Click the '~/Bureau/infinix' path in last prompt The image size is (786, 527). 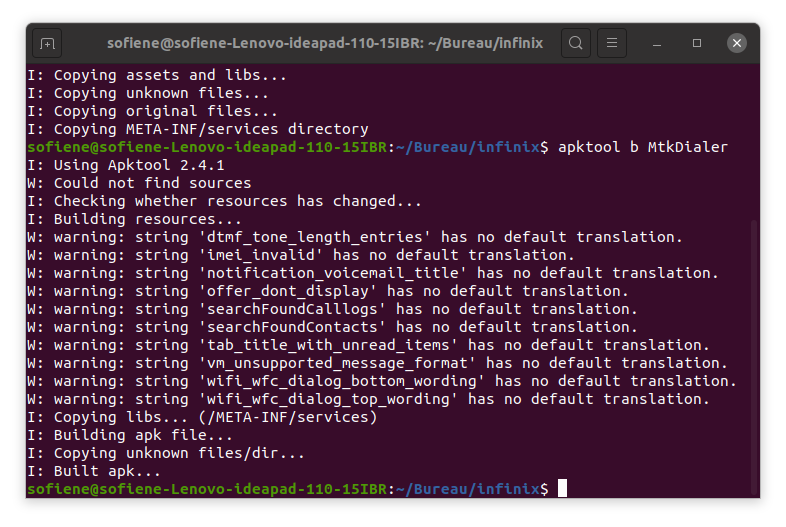[467, 489]
